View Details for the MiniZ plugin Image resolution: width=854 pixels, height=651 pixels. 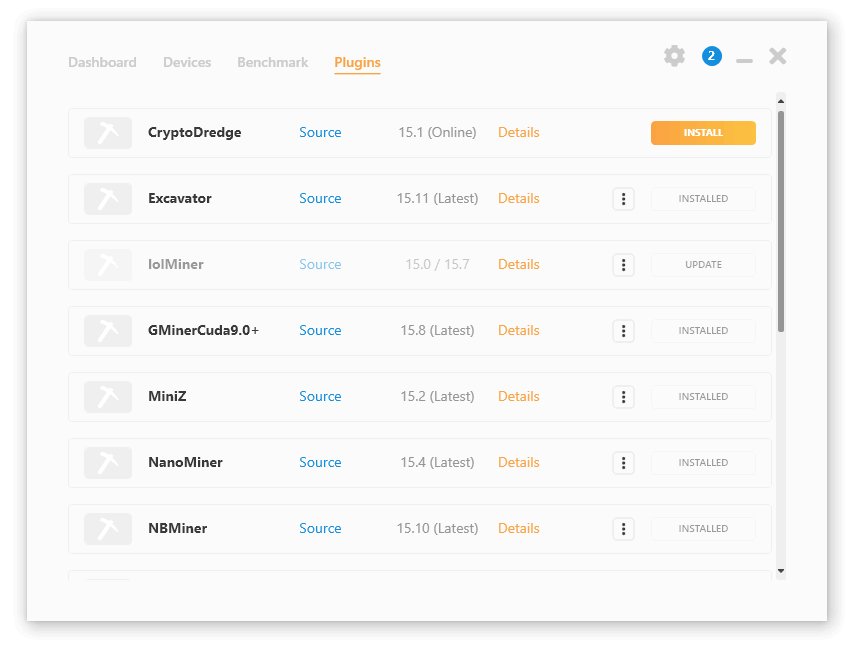pos(518,397)
